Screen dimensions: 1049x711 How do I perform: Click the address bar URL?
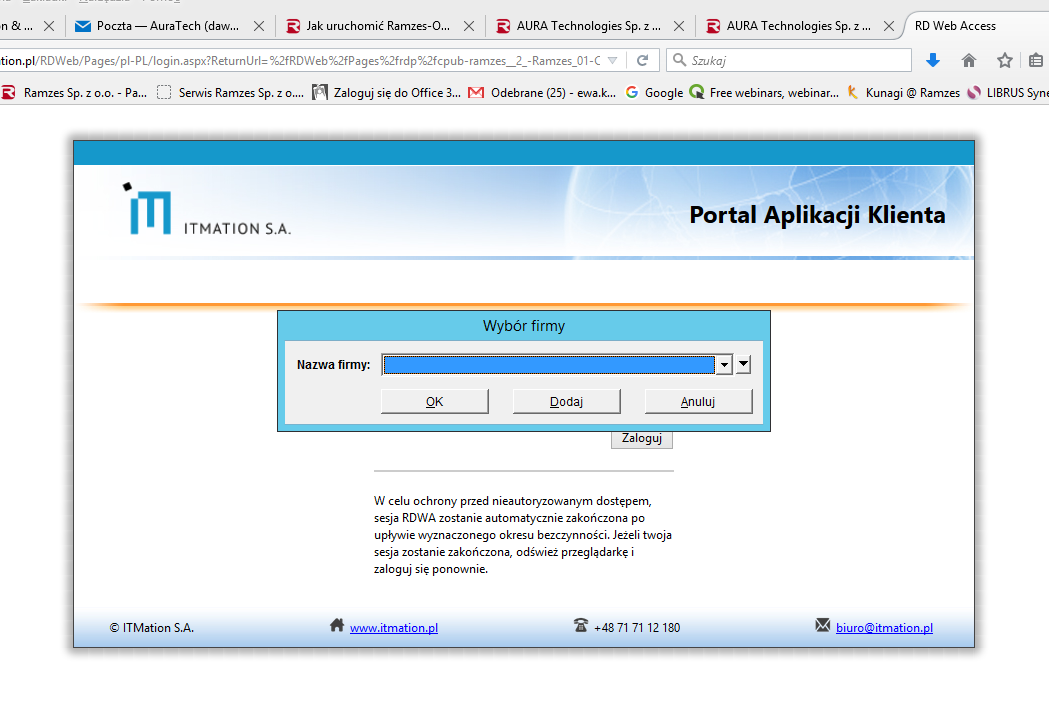point(300,61)
